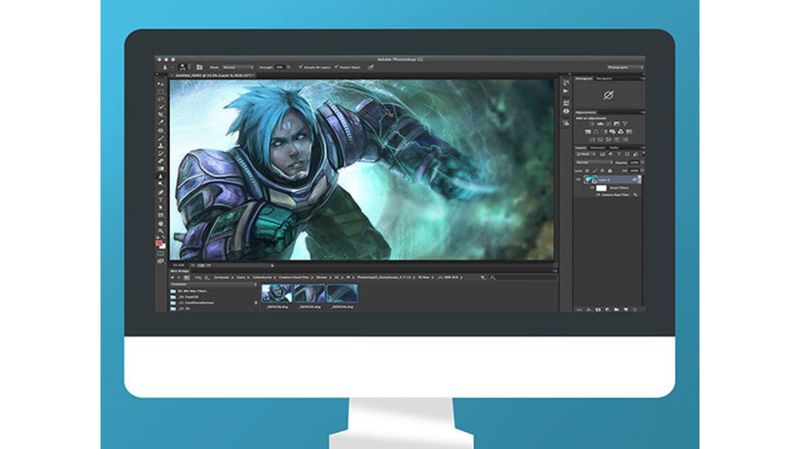This screenshot has height=449, width=800.
Task: Switch to the Histogram tab
Action: pos(584,79)
